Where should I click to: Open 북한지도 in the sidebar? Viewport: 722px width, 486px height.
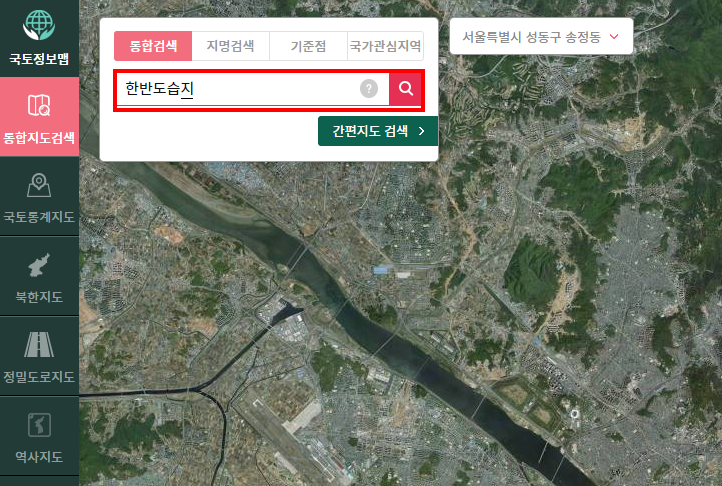pos(39,276)
